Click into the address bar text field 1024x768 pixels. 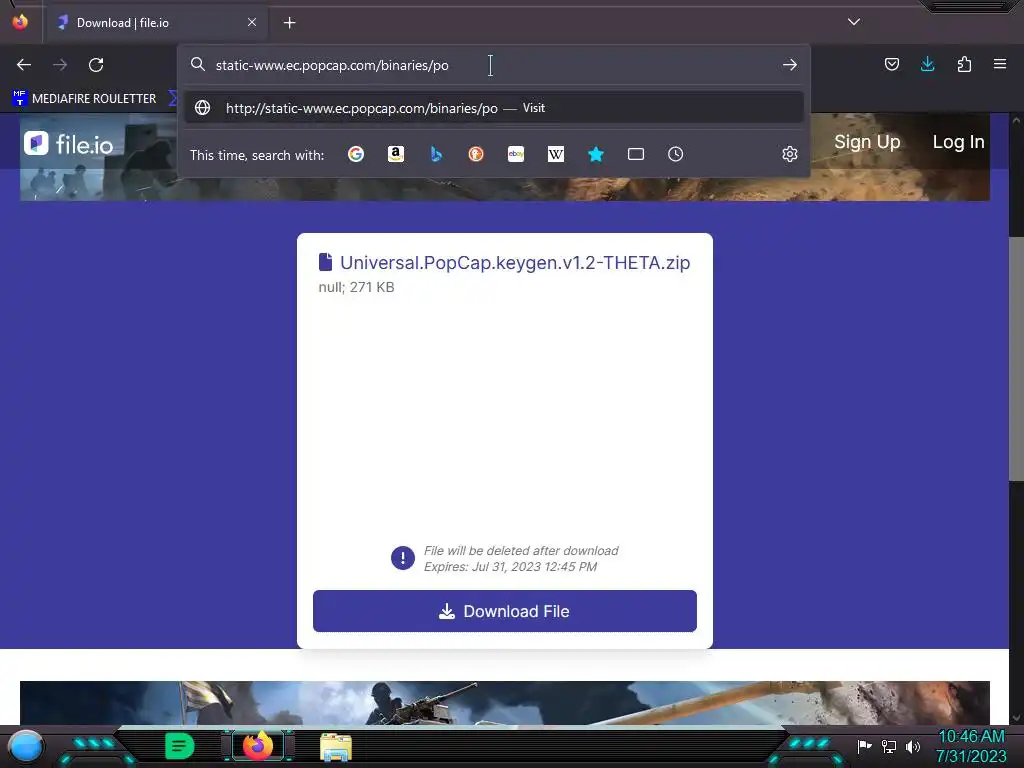click(490, 65)
